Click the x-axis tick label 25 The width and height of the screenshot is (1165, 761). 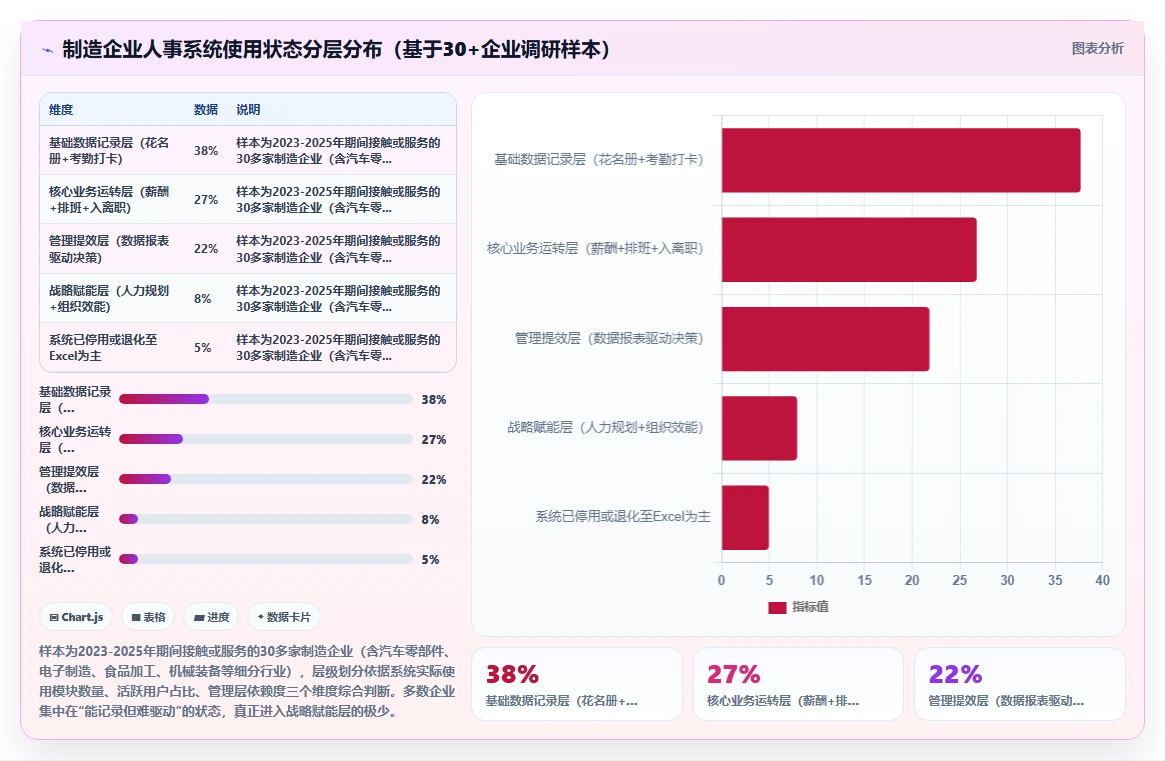click(959, 580)
